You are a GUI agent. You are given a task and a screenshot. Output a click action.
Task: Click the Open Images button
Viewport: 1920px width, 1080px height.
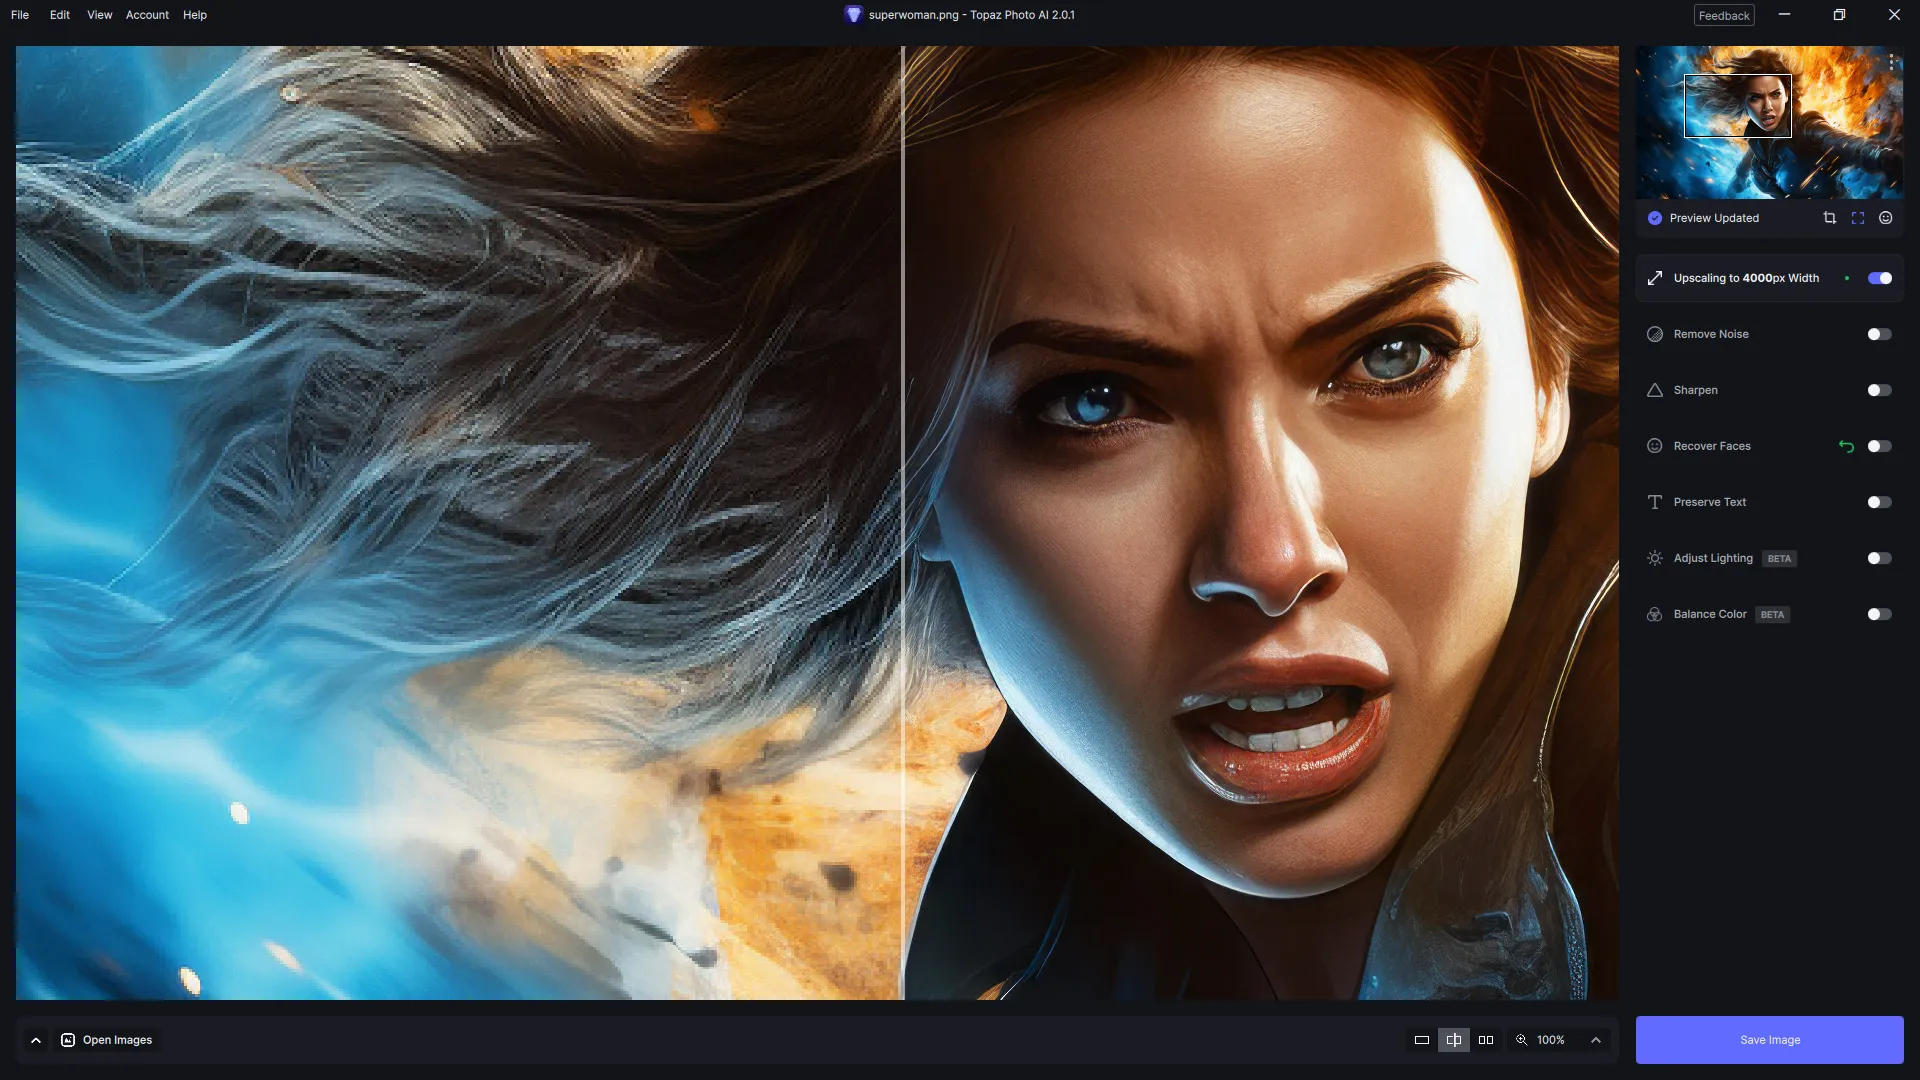point(117,1040)
